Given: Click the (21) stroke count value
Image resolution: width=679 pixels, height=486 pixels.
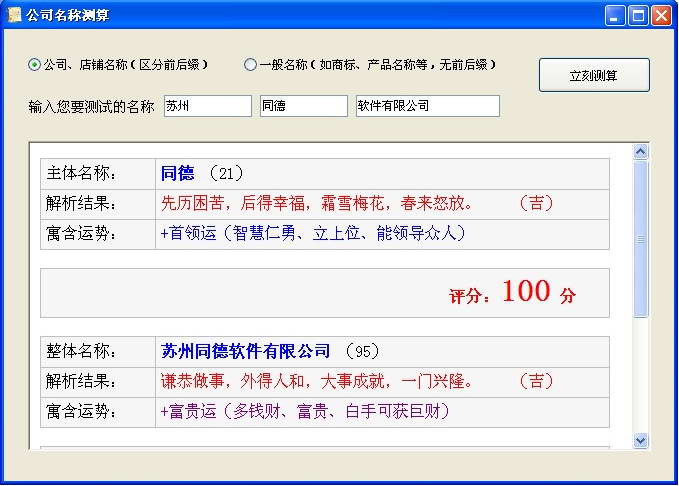Looking at the screenshot, I should (226, 174).
